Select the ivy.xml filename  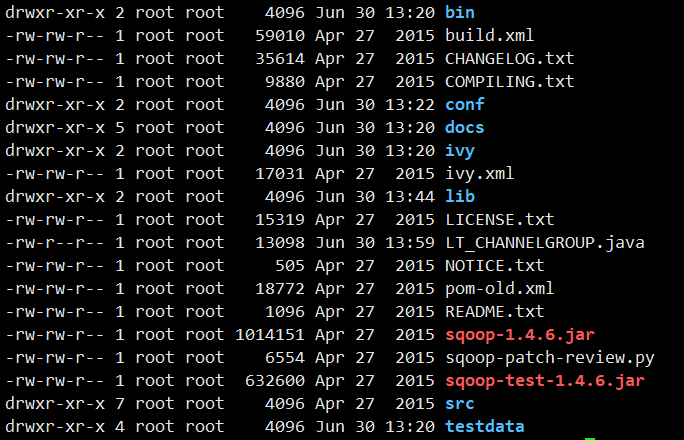click(479, 174)
